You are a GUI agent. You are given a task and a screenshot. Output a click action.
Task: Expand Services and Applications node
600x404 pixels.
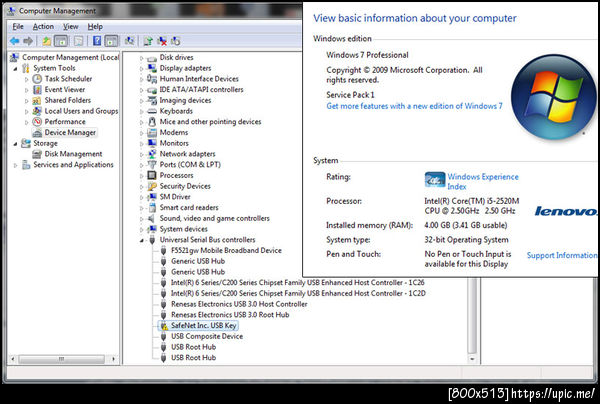pos(16,165)
